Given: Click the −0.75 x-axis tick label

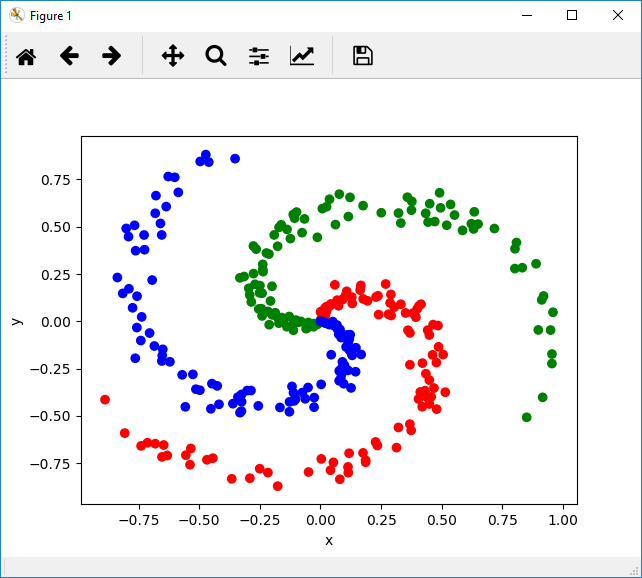Looking at the screenshot, I should (139, 520).
